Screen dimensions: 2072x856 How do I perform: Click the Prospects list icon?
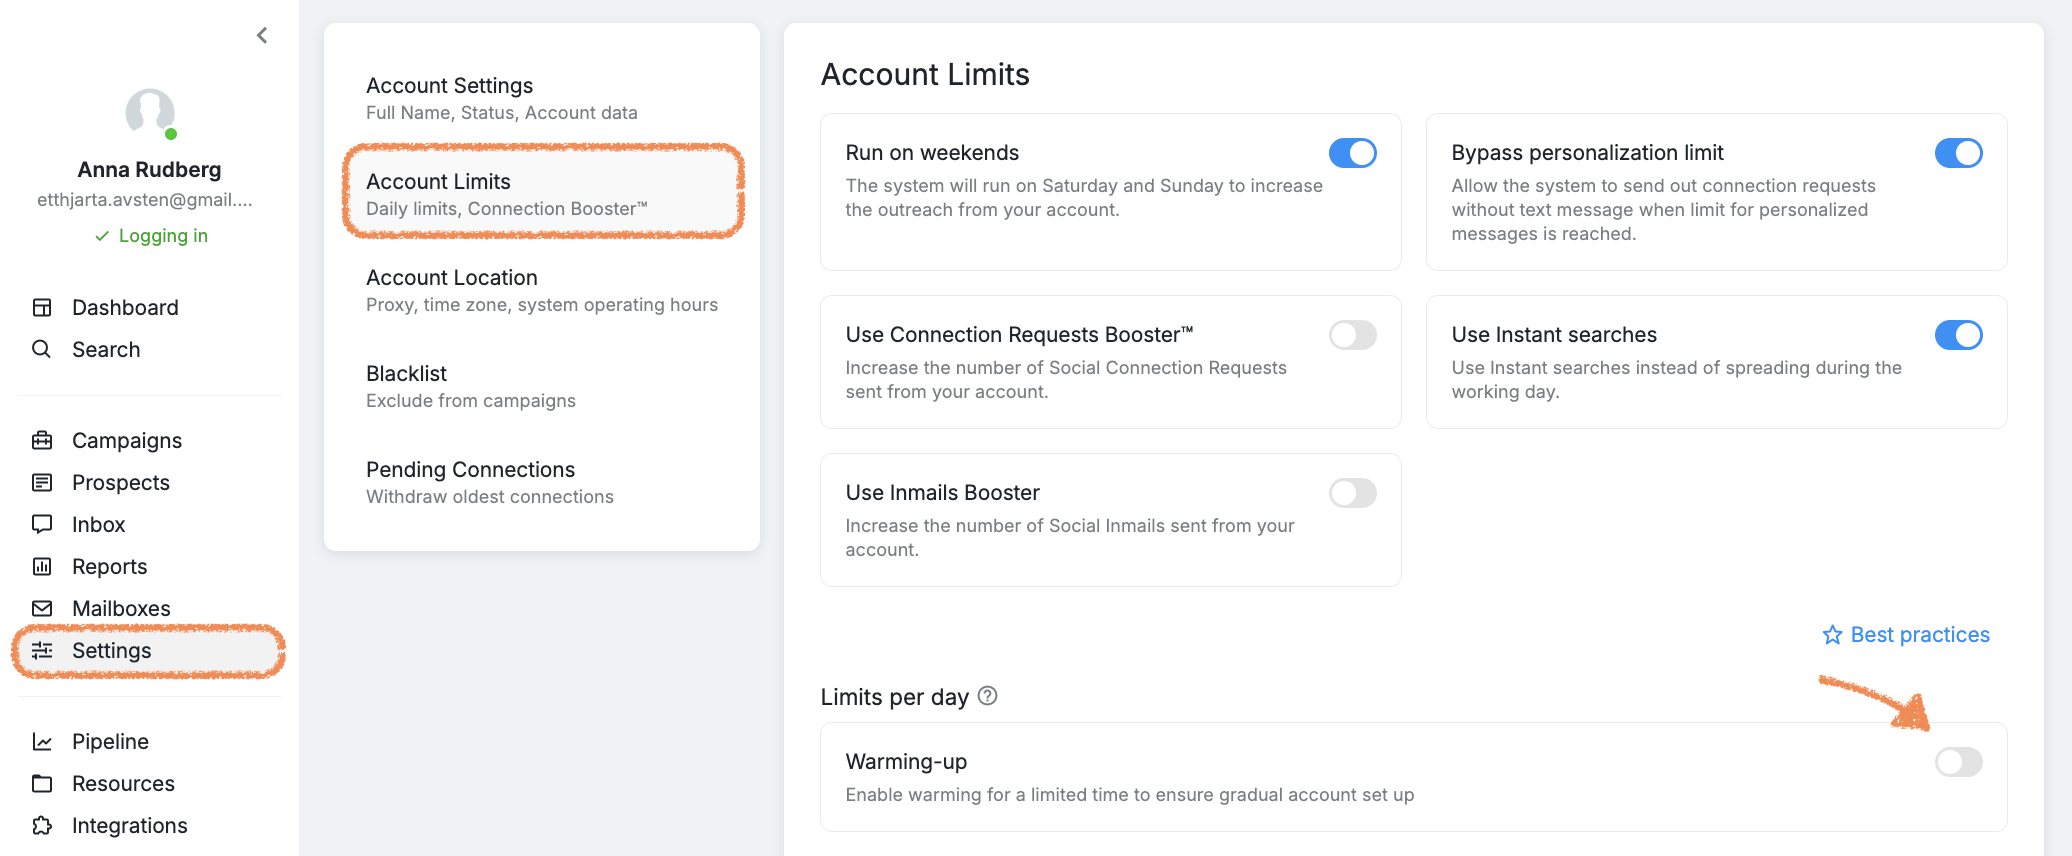tap(42, 483)
